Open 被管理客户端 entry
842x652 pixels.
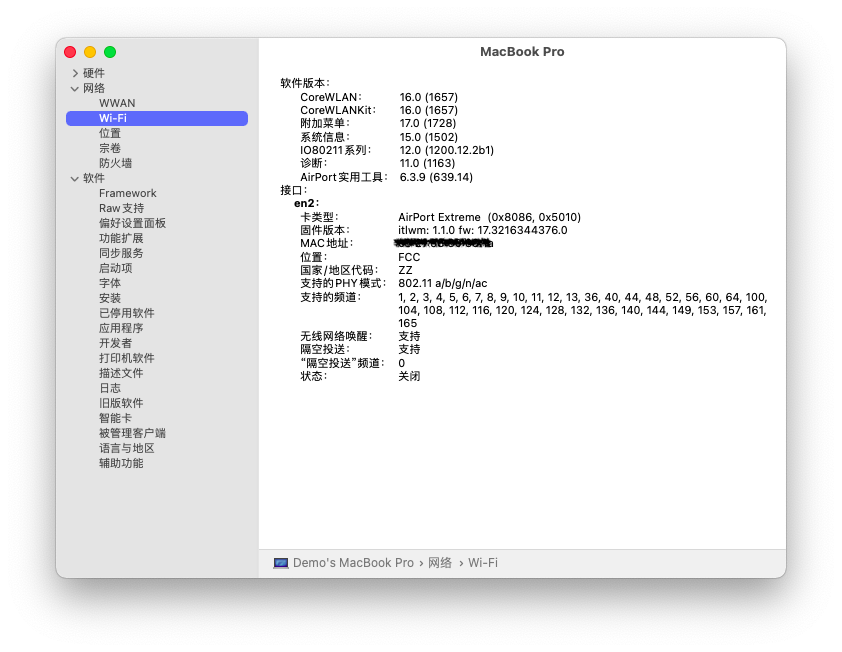(x=133, y=433)
